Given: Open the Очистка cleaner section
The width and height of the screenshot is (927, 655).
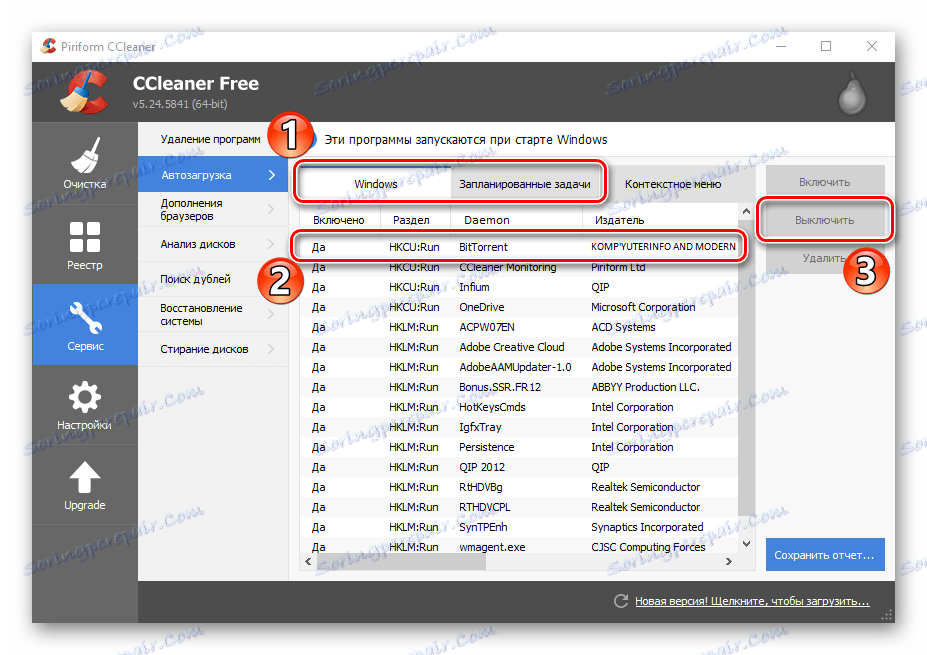Looking at the screenshot, I should 85,163.
